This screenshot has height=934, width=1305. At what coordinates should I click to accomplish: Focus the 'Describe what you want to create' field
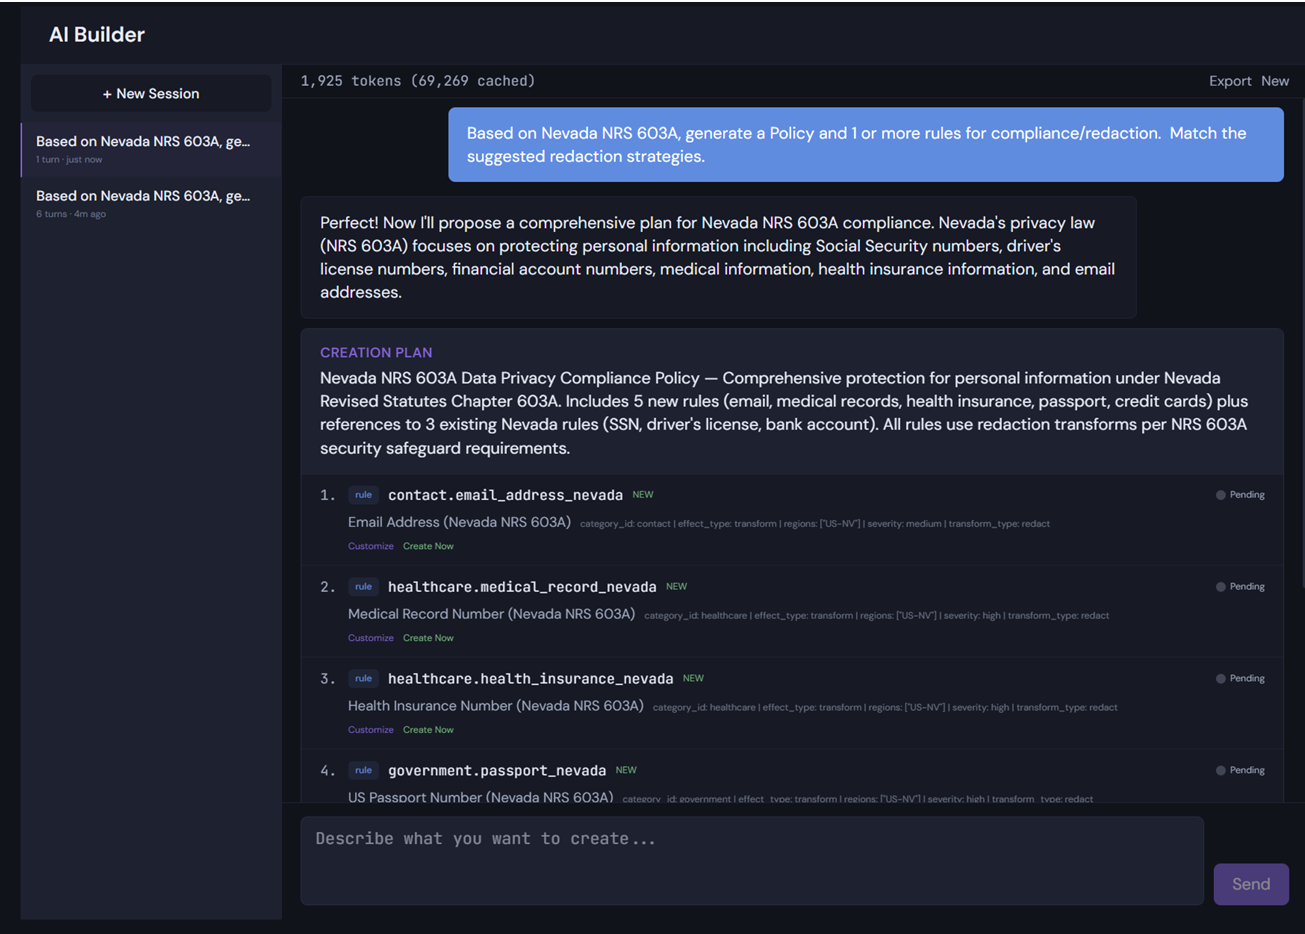(x=752, y=861)
